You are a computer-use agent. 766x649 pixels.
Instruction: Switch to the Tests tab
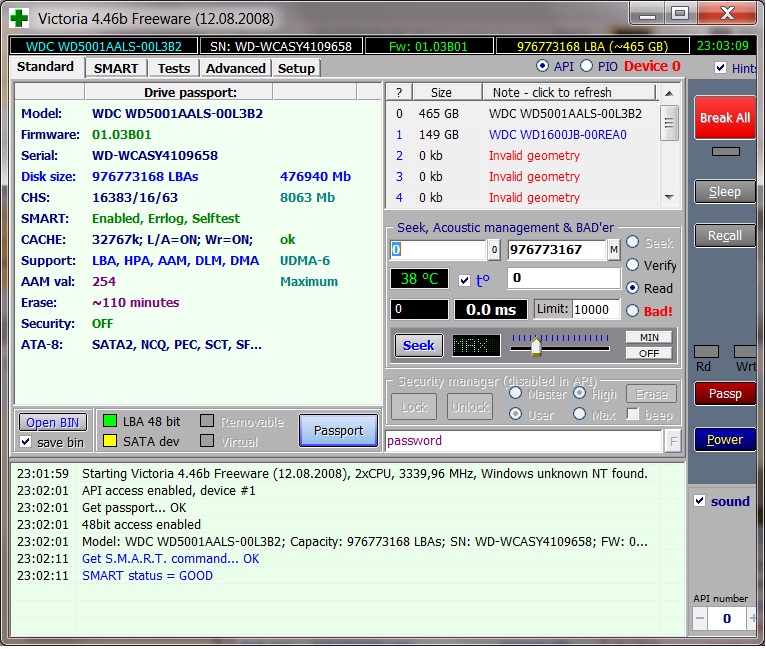pyautogui.click(x=173, y=68)
